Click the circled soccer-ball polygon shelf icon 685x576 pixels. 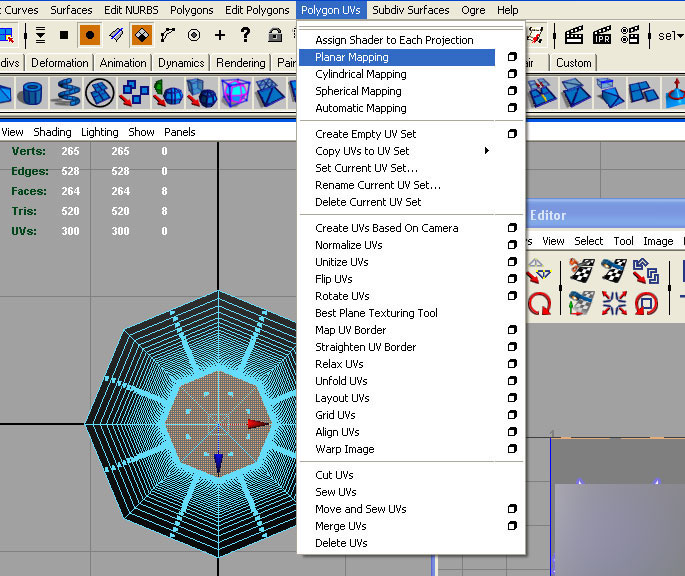click(x=100, y=93)
